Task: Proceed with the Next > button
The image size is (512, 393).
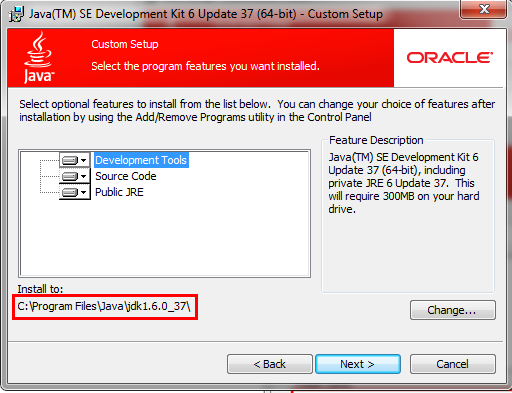Action: (x=358, y=364)
